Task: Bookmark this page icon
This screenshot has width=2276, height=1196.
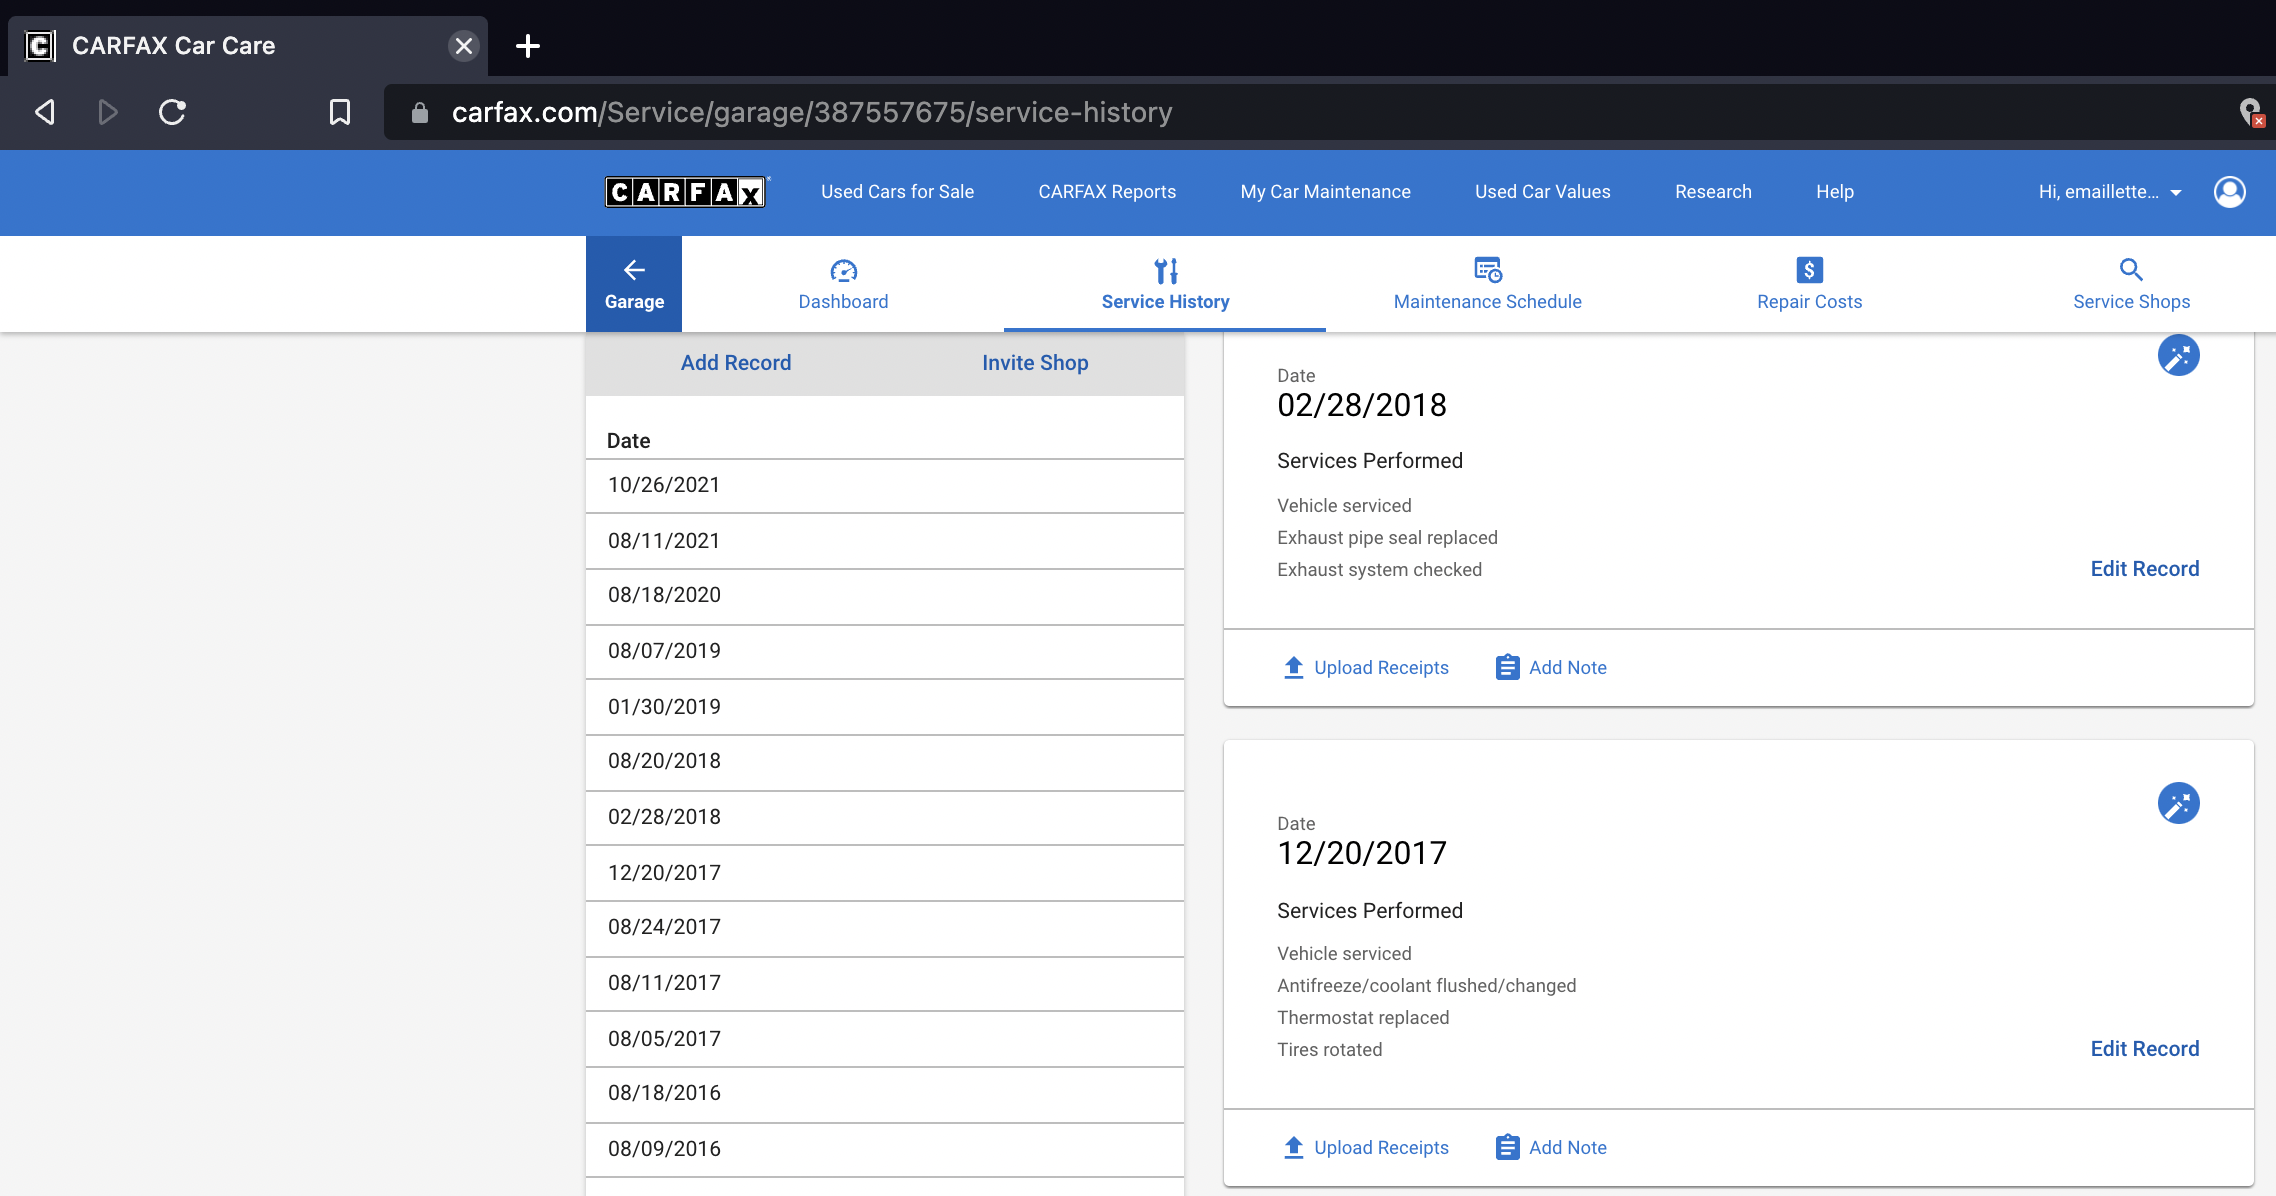Action: 340,112
